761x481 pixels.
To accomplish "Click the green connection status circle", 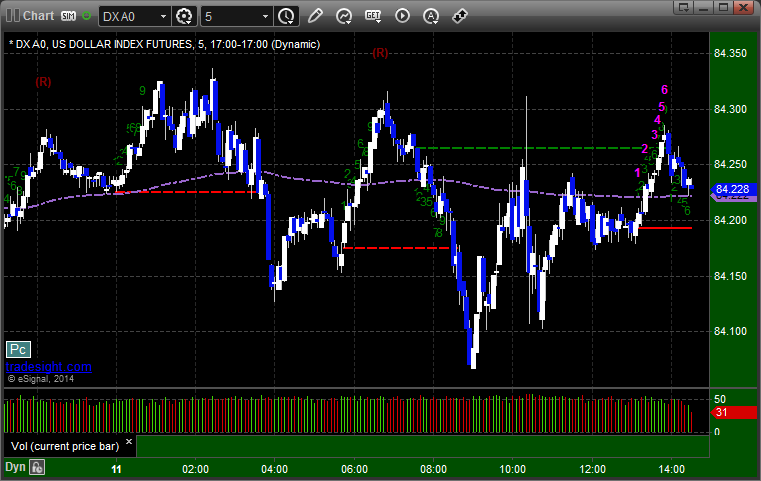I will [x=86, y=16].
